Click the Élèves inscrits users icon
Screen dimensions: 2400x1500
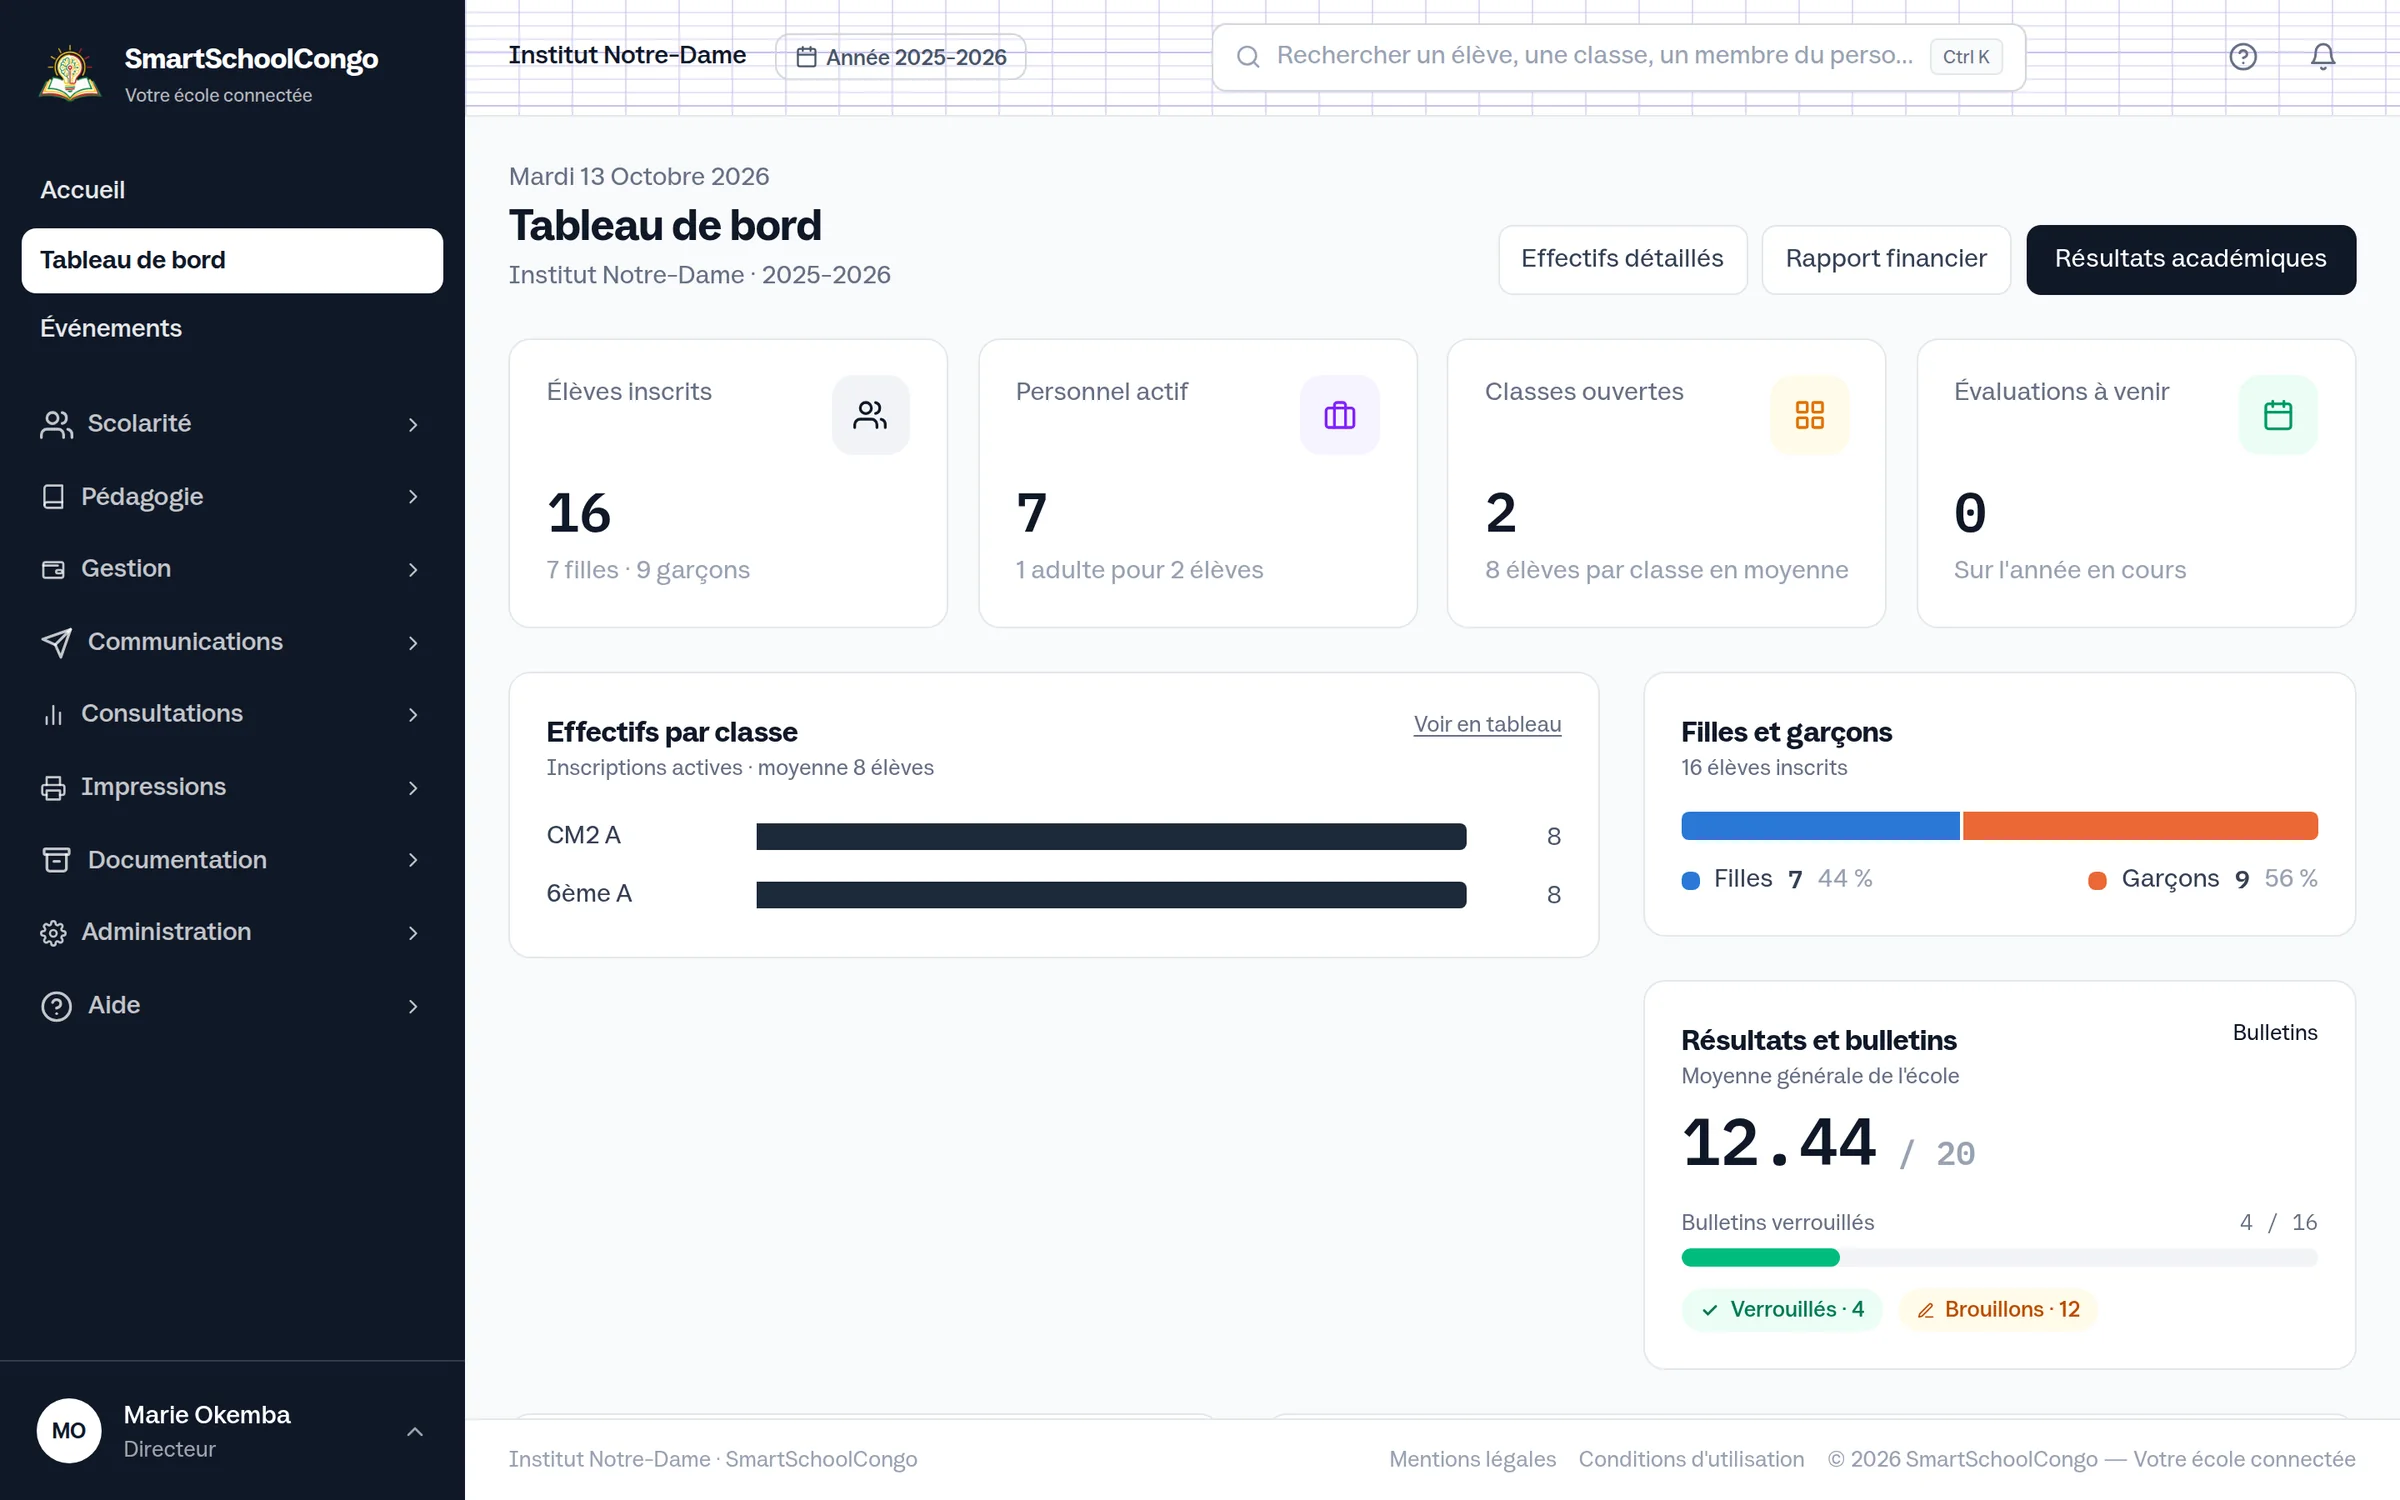coord(870,415)
